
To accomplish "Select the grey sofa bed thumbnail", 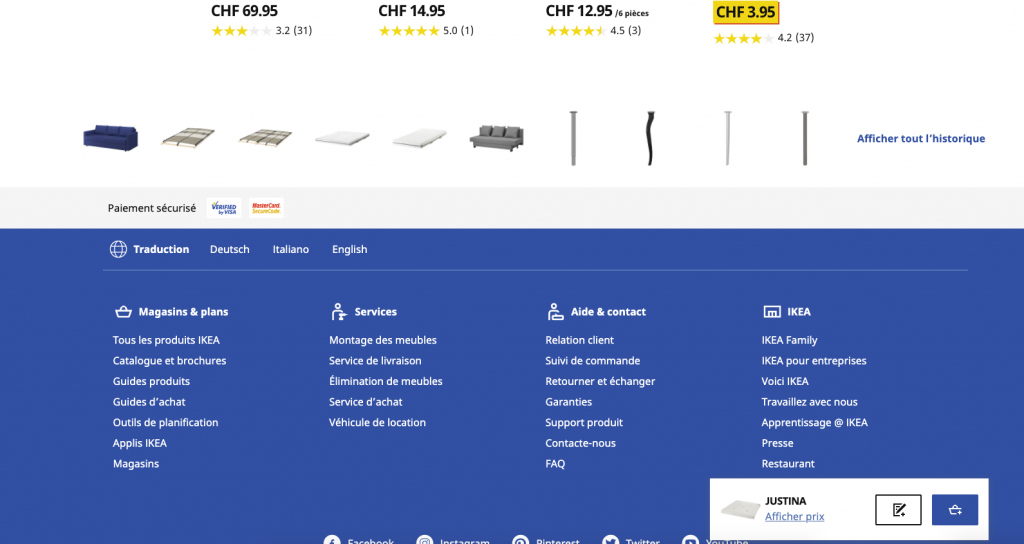I will (497, 138).
